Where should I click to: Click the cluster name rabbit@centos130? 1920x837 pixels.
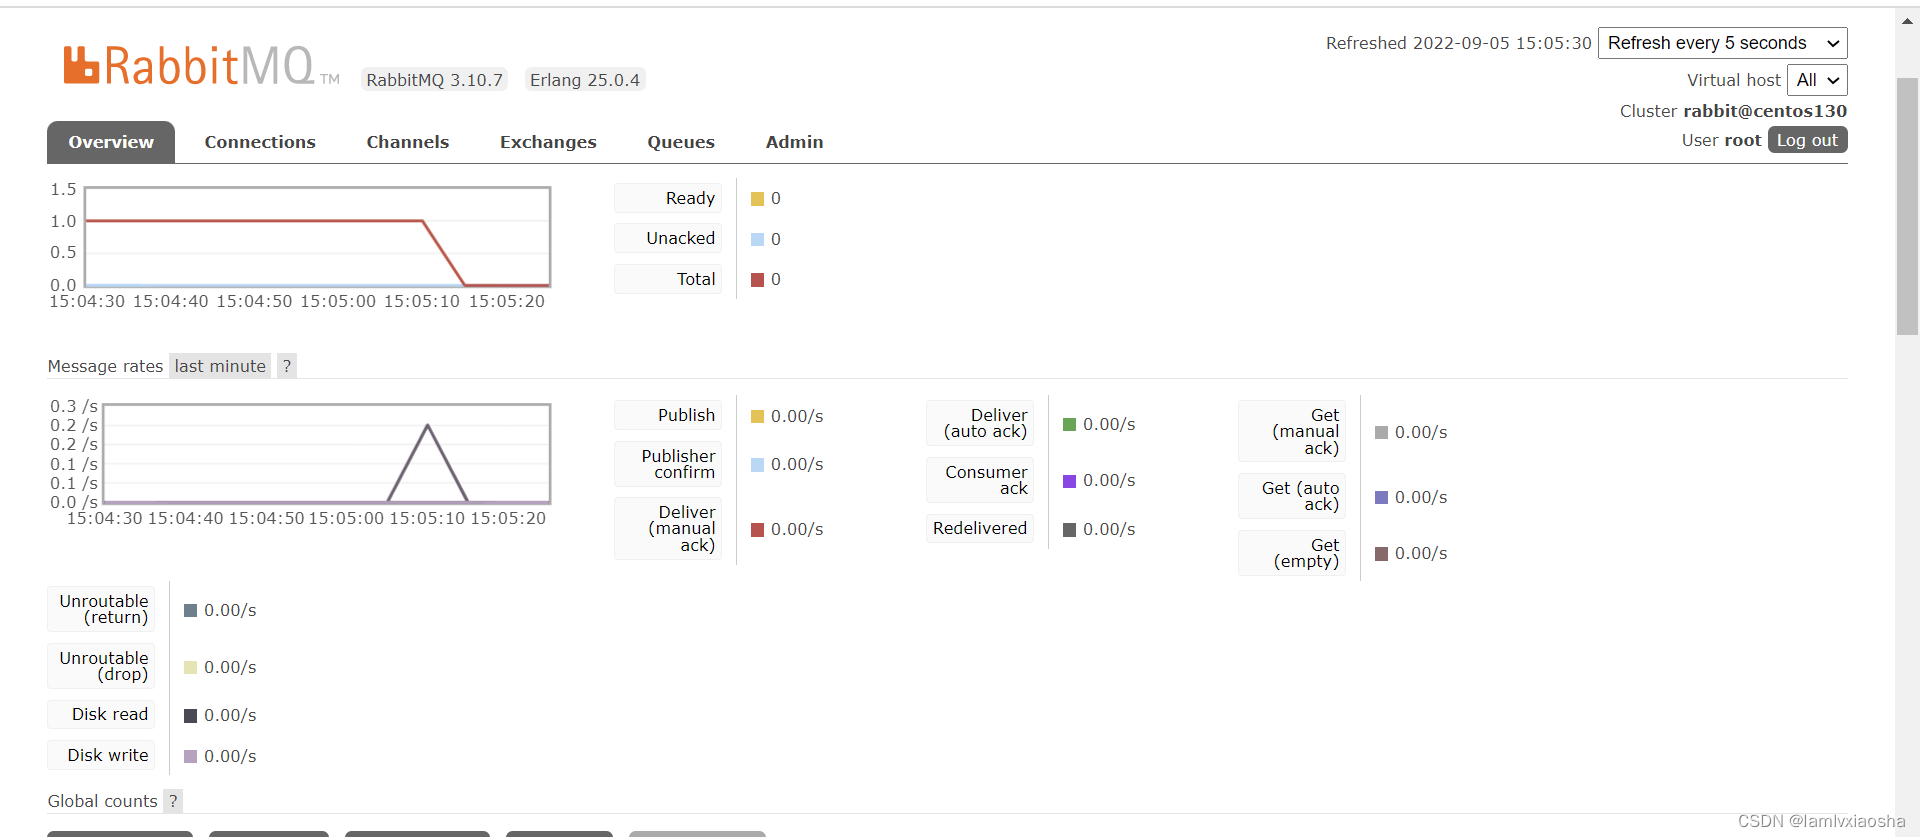(1765, 111)
